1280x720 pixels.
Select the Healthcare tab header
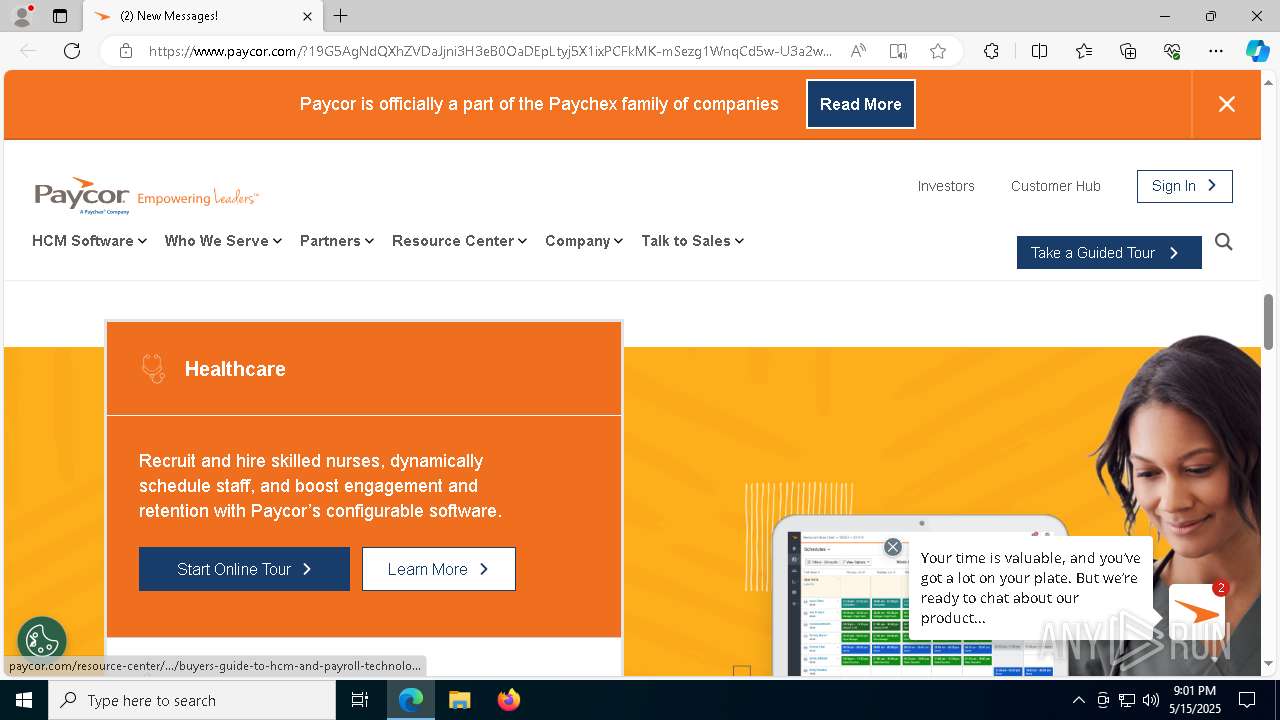click(x=364, y=369)
